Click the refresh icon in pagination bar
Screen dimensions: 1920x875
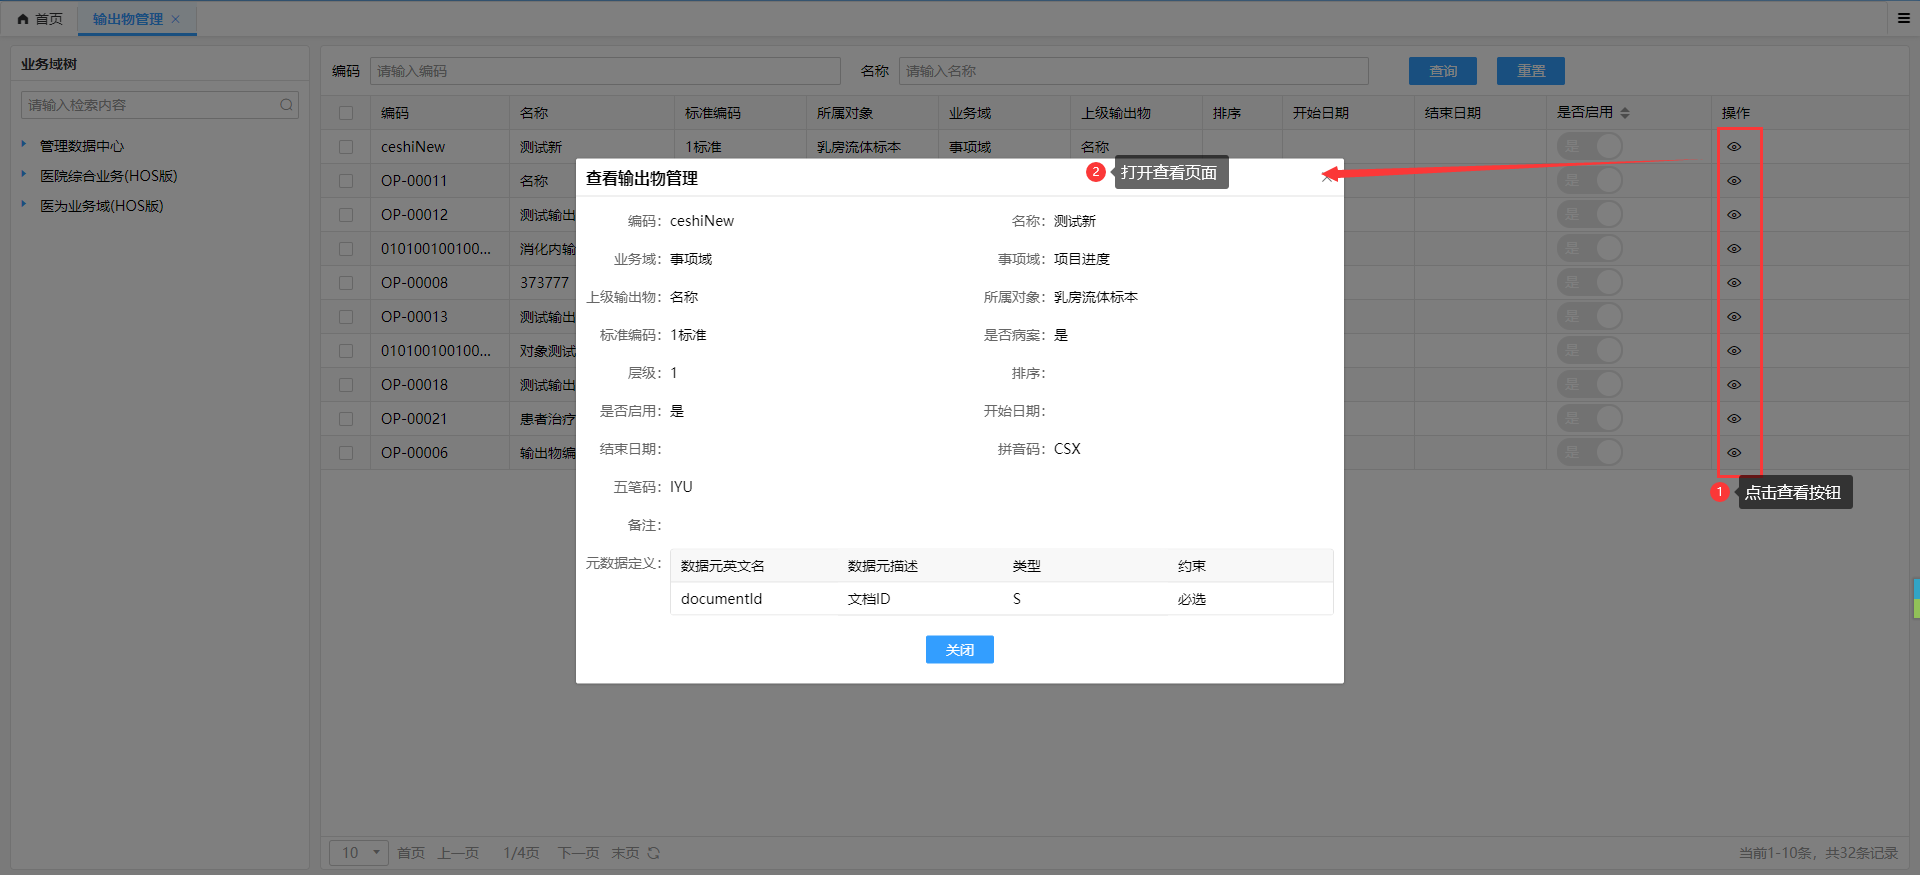(x=654, y=853)
